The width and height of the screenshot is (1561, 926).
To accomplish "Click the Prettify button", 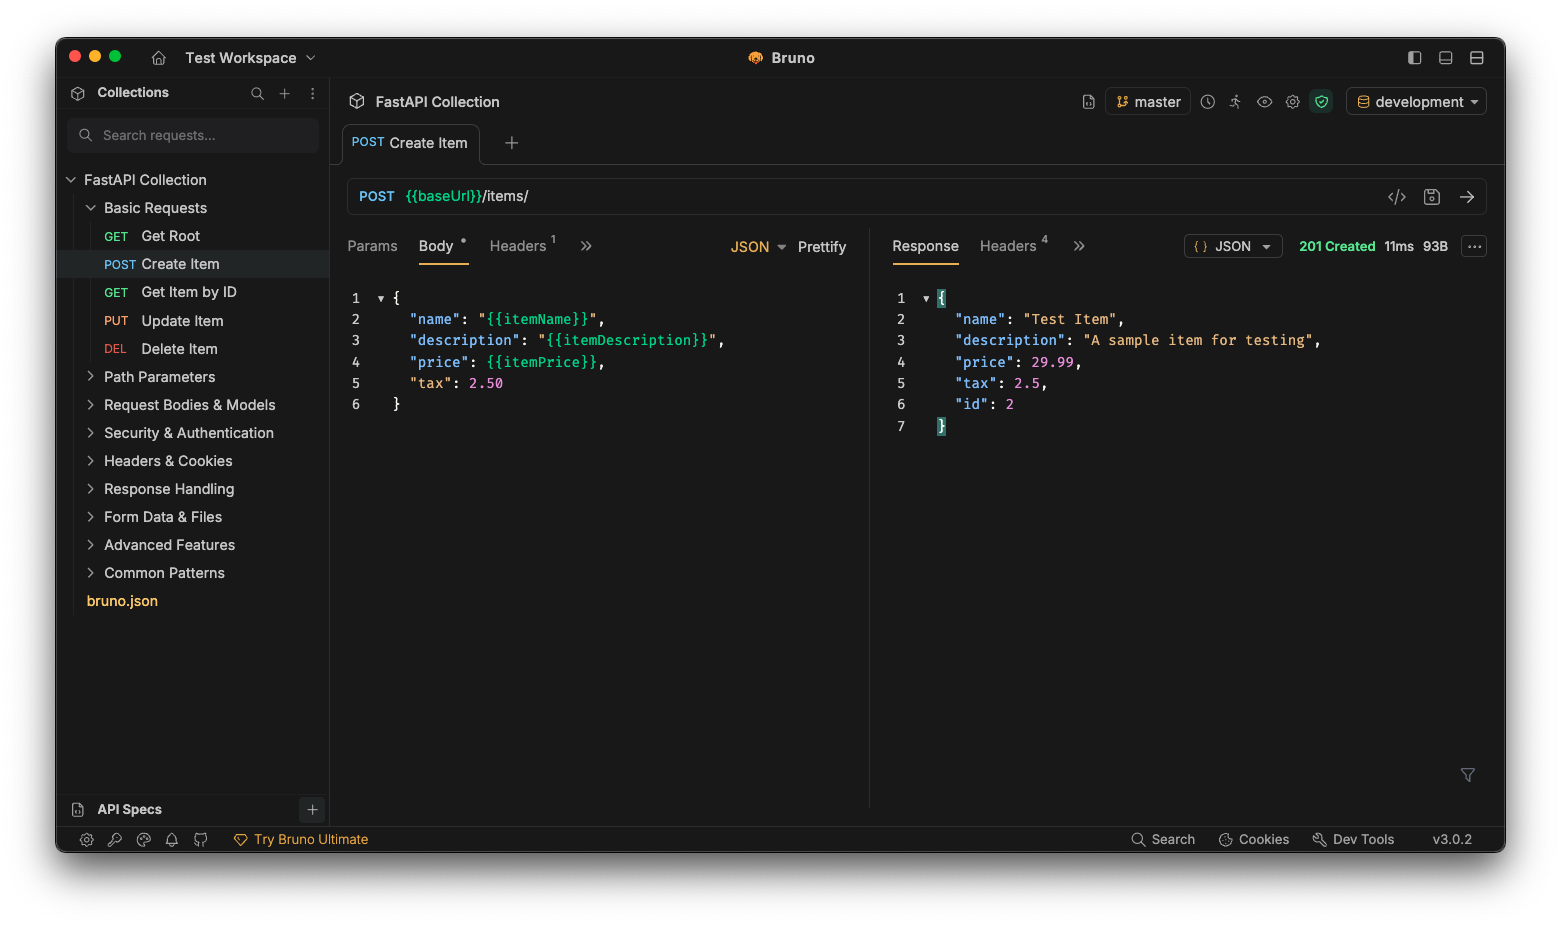I will point(821,247).
